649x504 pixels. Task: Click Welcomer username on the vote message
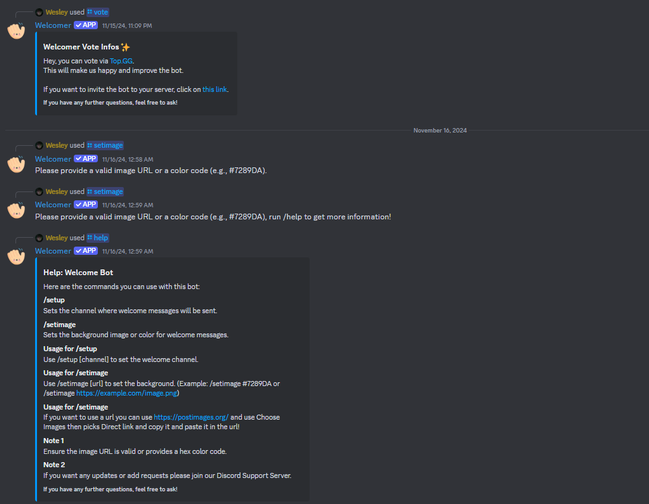[53, 25]
